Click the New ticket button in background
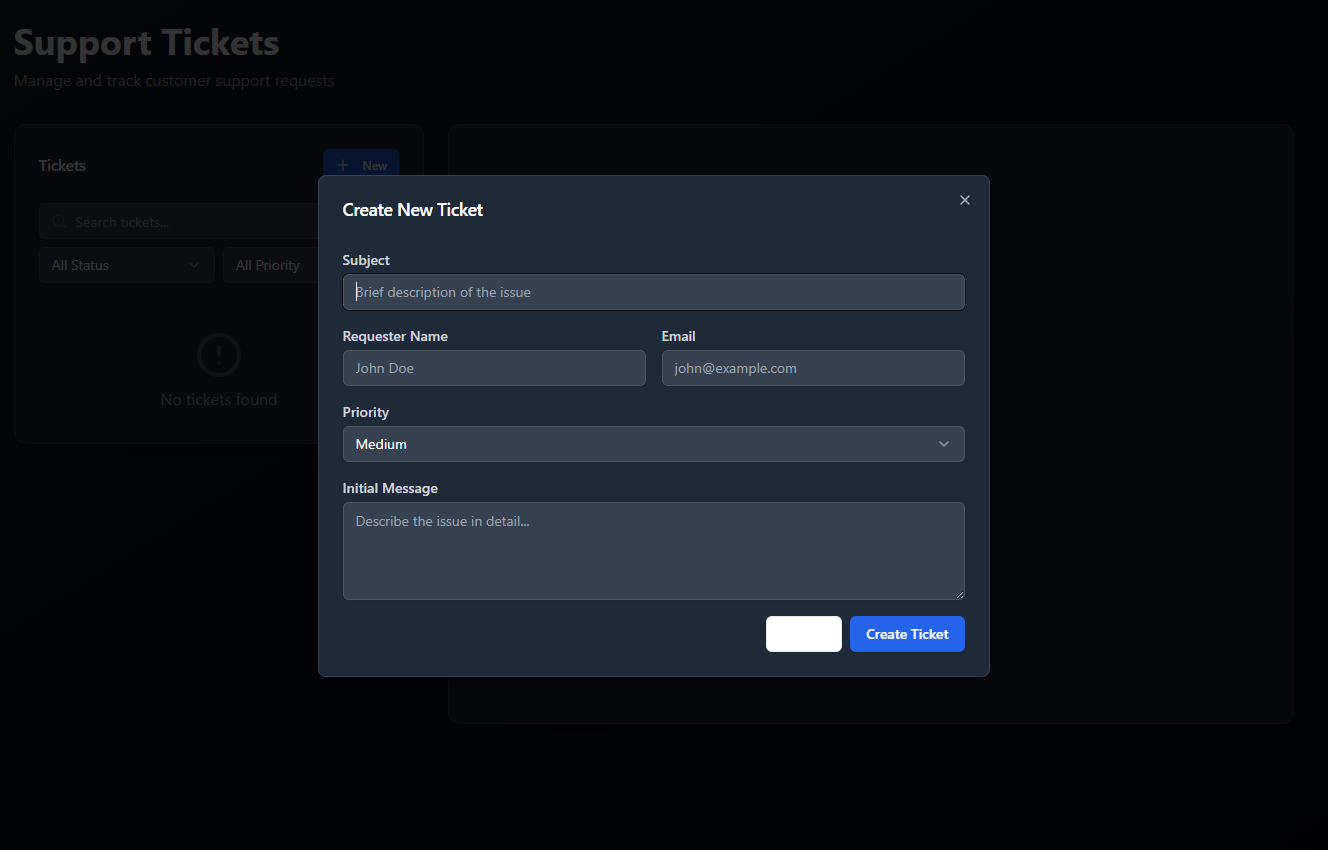Screen dimensions: 1328x850 coord(361,165)
